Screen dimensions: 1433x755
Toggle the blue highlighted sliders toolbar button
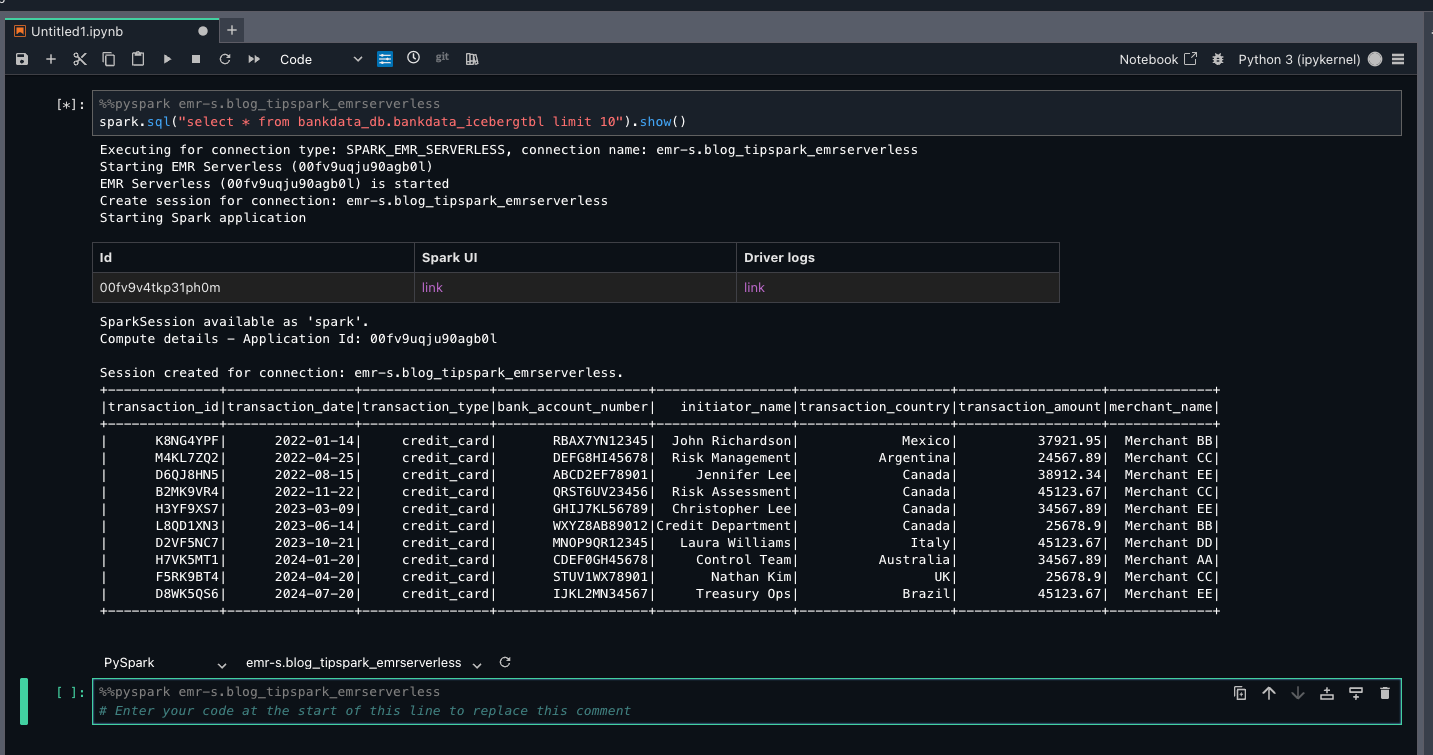(385, 59)
